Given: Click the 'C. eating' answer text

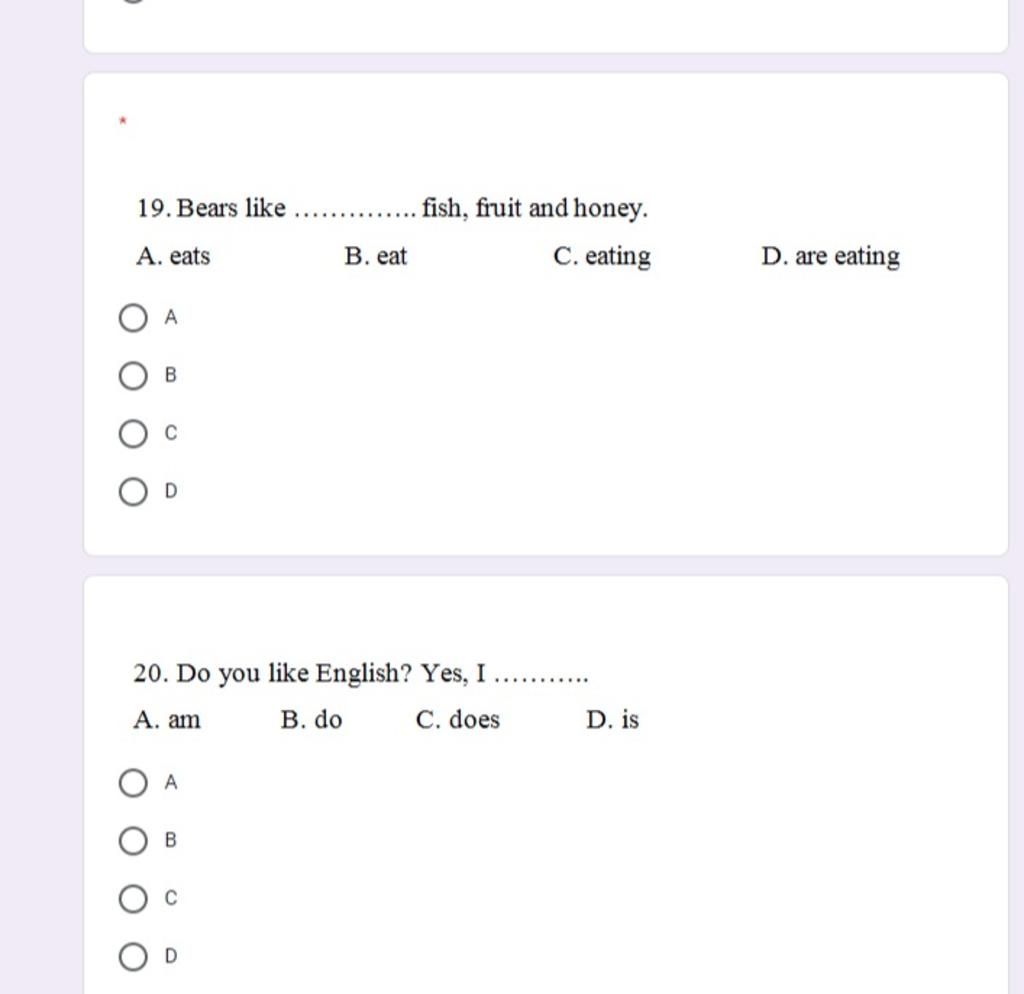Looking at the screenshot, I should click(601, 257).
